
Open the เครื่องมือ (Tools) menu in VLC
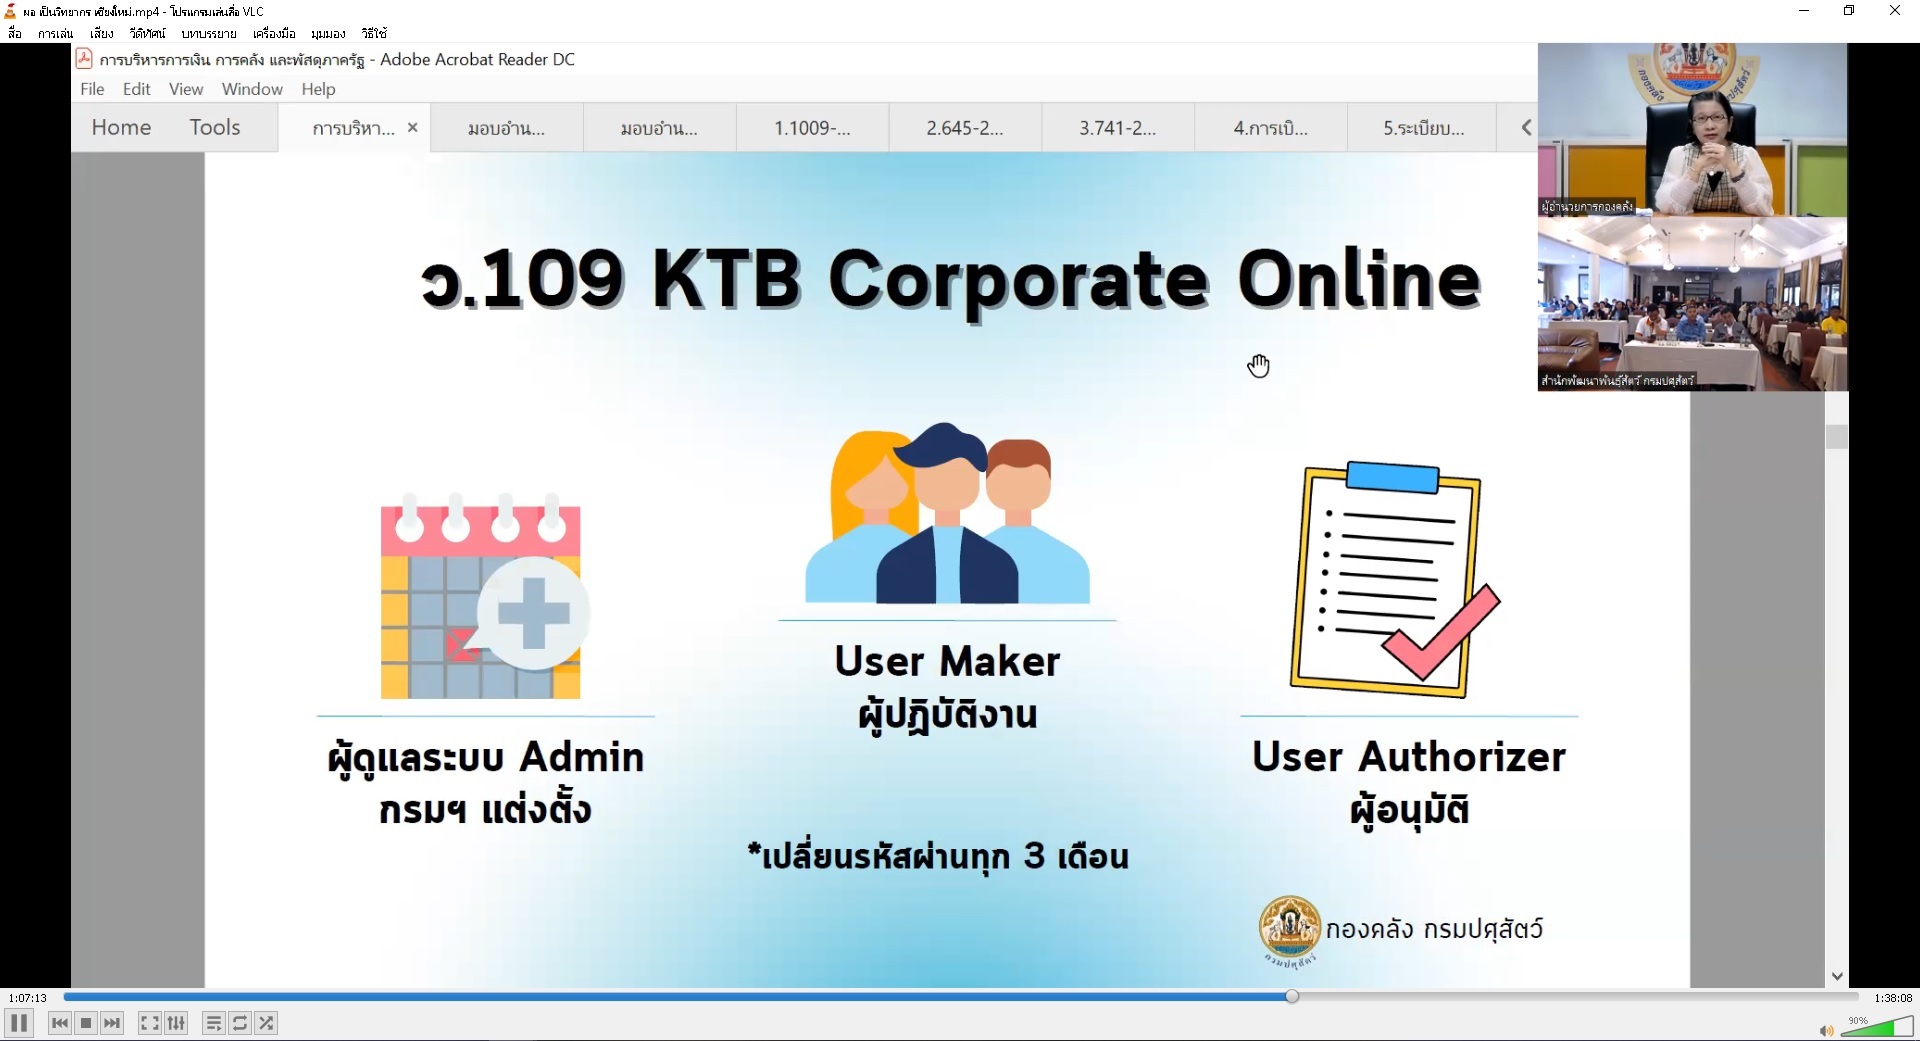(274, 33)
